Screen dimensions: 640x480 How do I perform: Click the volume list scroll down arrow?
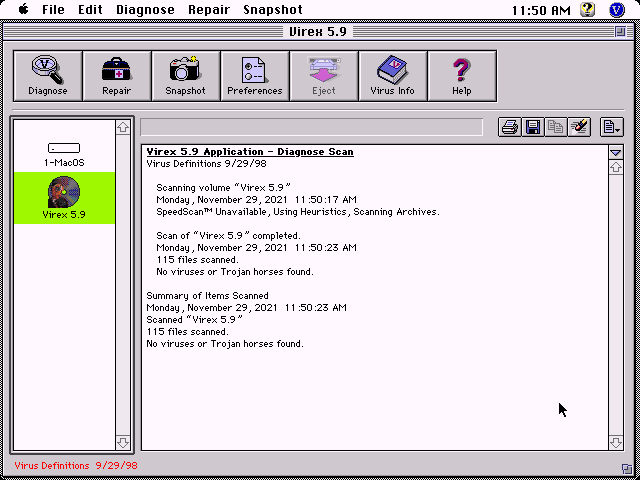point(123,442)
